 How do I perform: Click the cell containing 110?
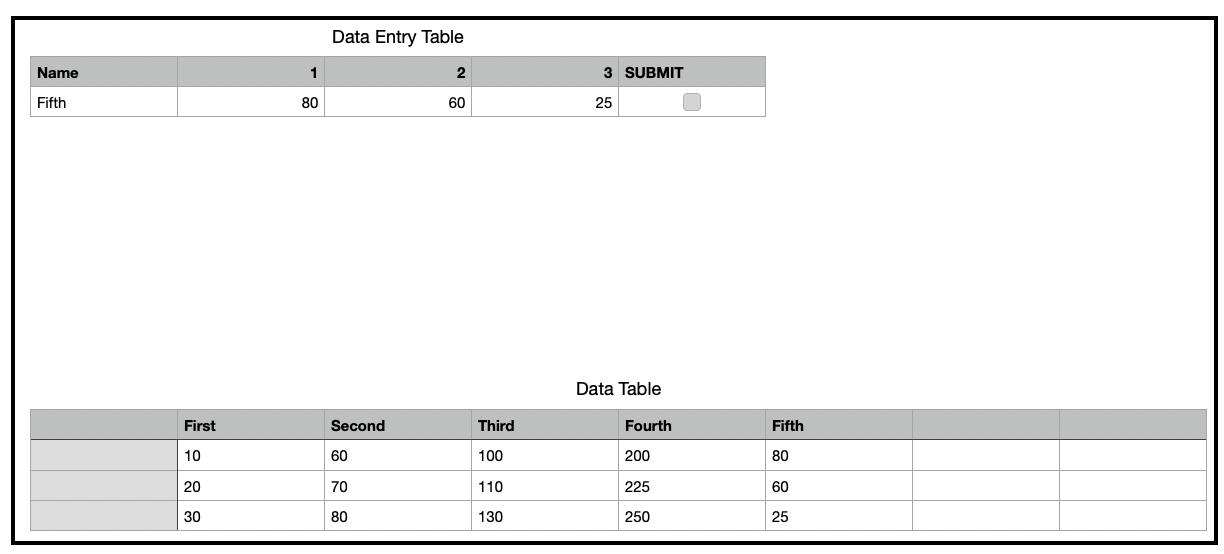[545, 487]
